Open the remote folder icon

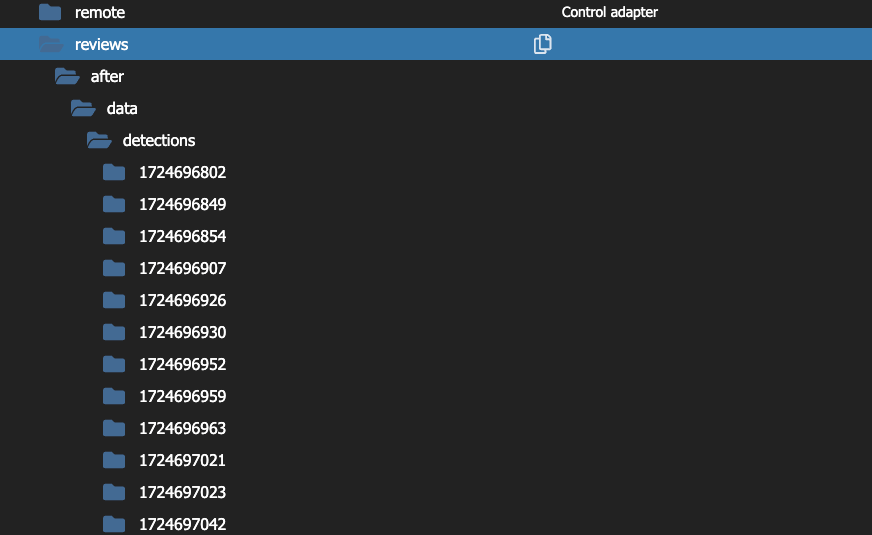50,12
